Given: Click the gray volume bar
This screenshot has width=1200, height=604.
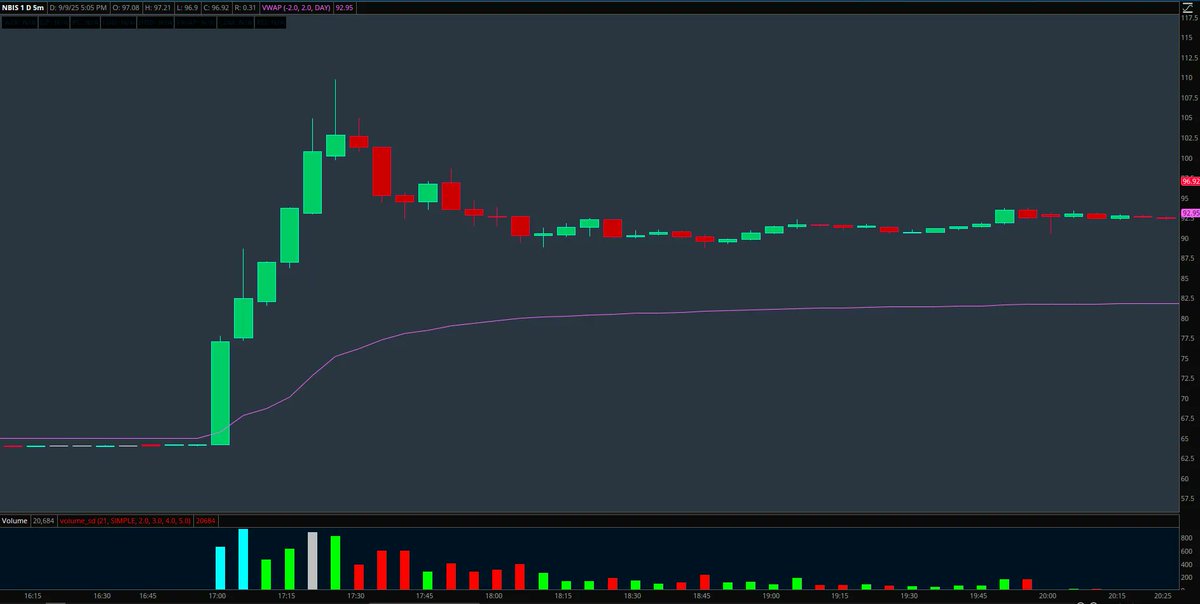Looking at the screenshot, I should click(312, 560).
